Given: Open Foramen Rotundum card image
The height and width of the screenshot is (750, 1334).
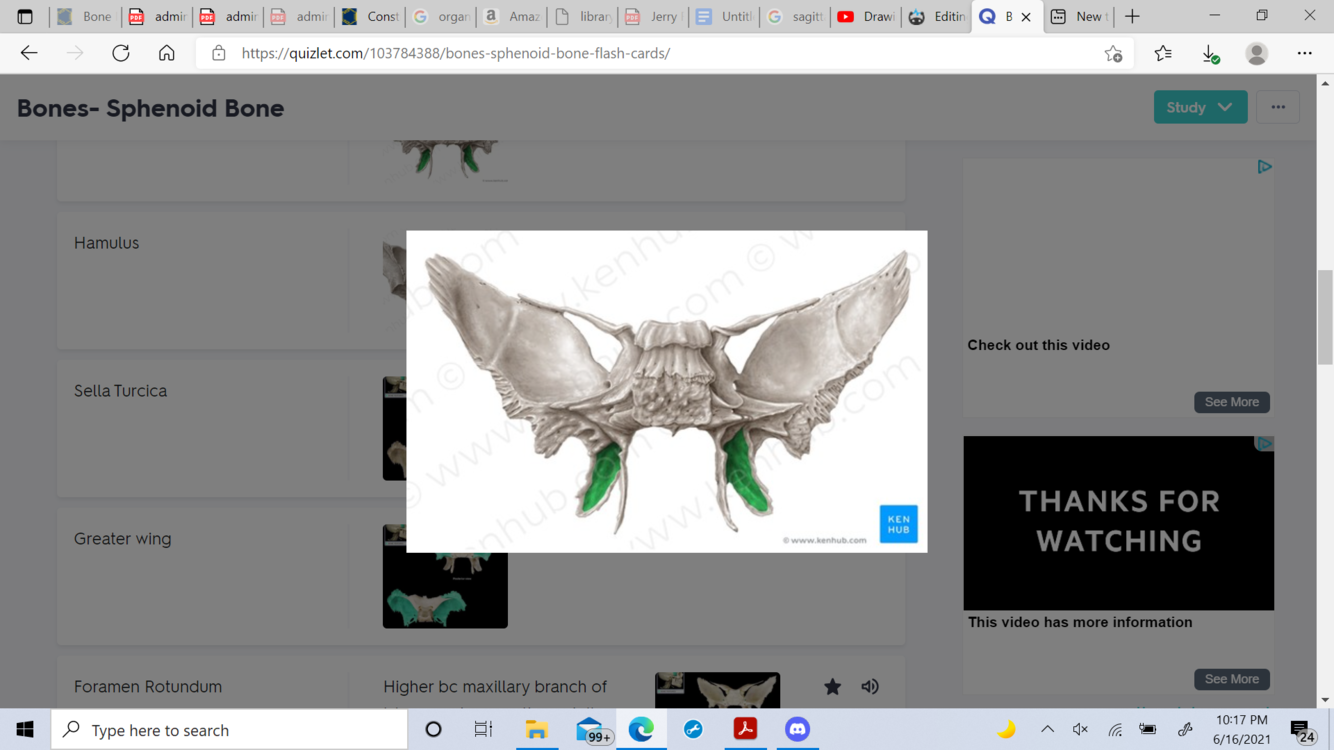Looking at the screenshot, I should pos(717,690).
